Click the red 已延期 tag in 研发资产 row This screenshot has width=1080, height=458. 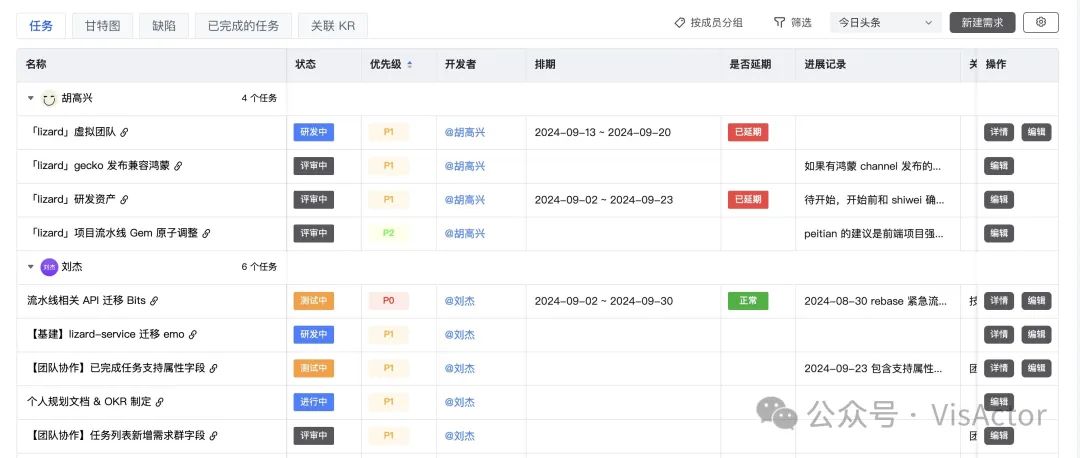[x=748, y=200]
